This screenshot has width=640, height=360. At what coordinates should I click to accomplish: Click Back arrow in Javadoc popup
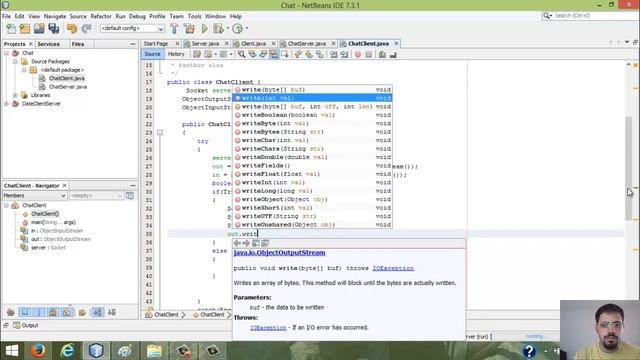pyautogui.click(x=237, y=243)
